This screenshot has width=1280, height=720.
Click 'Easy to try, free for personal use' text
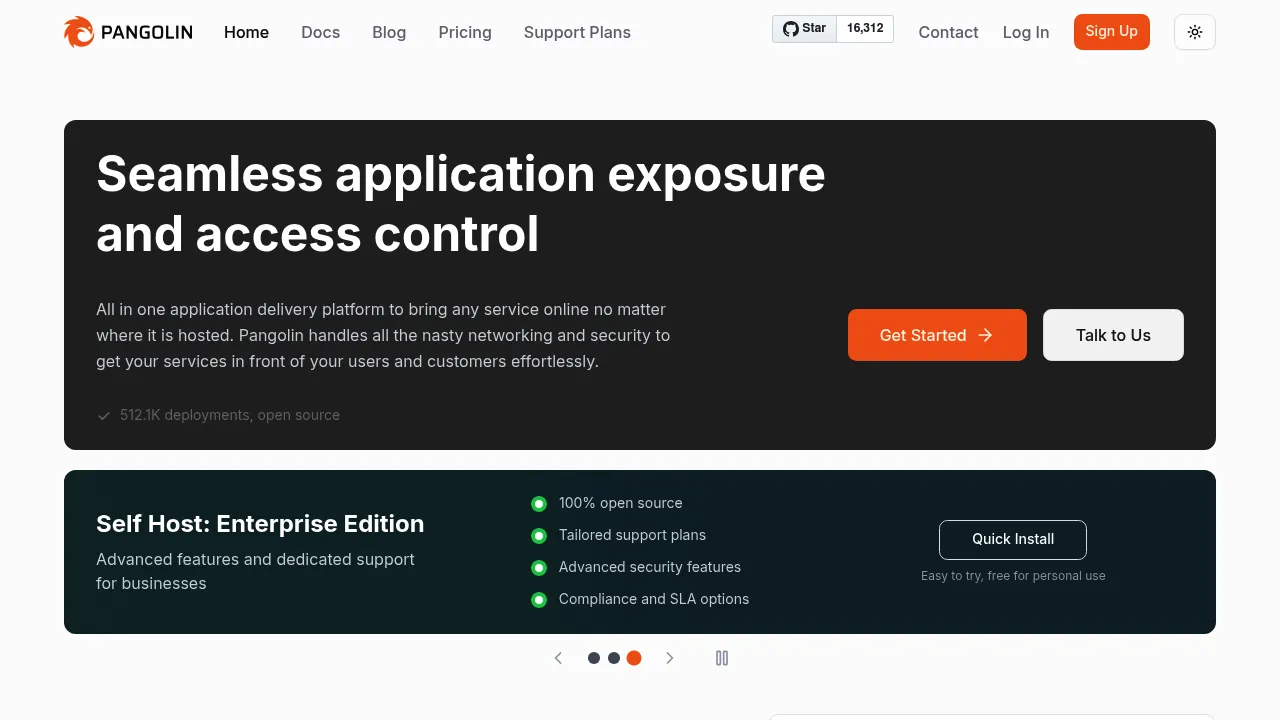pos(1013,576)
